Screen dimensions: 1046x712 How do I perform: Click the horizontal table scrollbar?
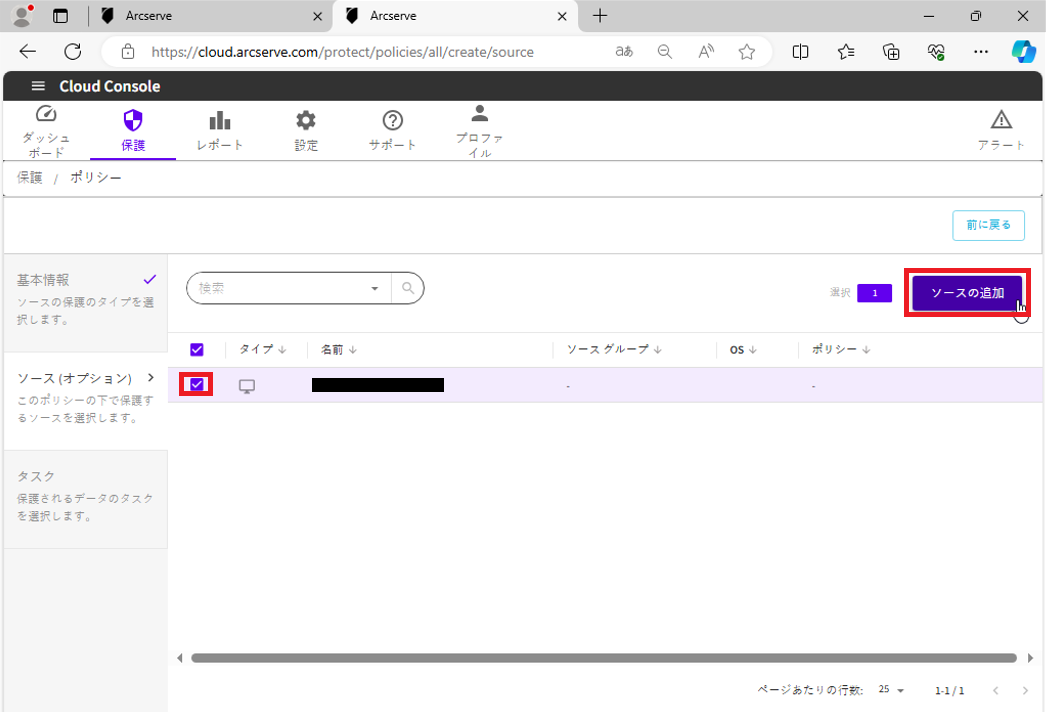pyautogui.click(x=600, y=658)
